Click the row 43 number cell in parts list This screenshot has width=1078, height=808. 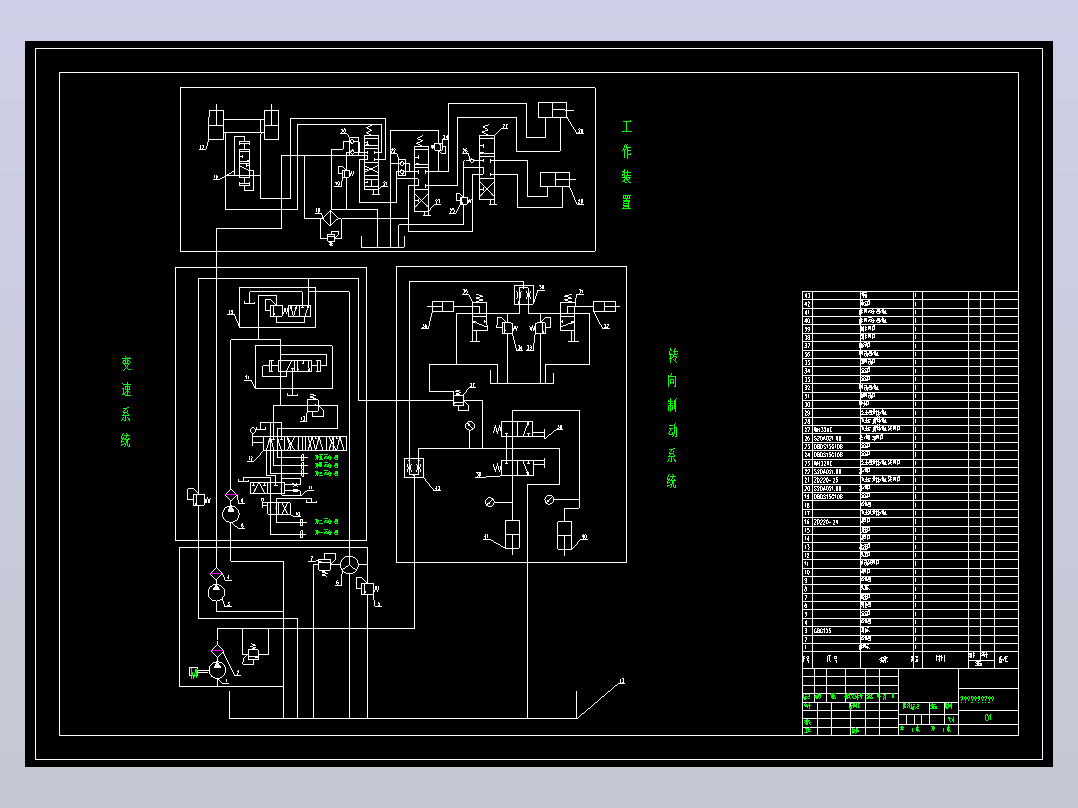tap(807, 296)
